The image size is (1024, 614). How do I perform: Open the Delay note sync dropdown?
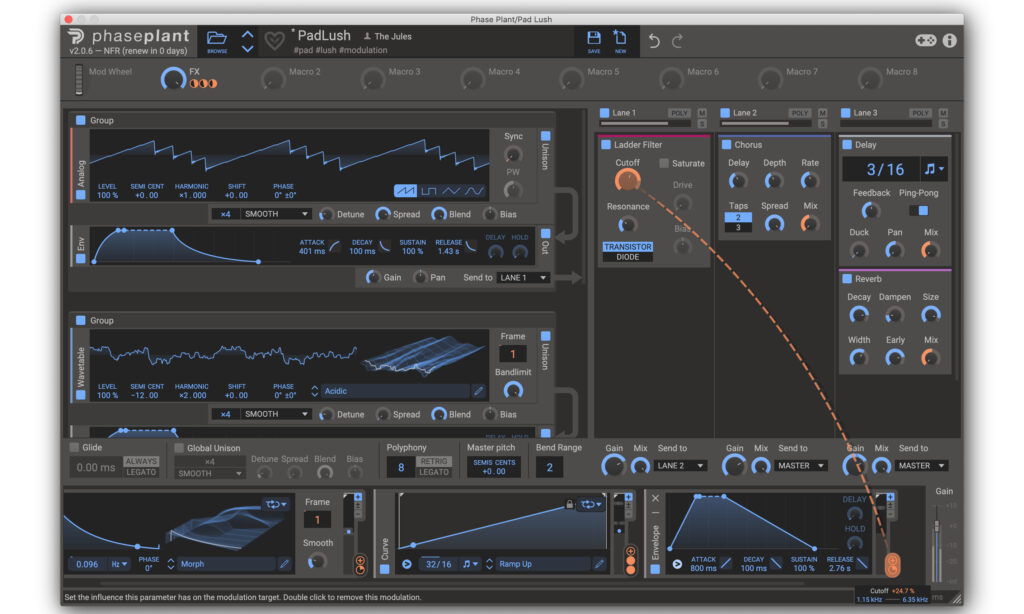(935, 169)
